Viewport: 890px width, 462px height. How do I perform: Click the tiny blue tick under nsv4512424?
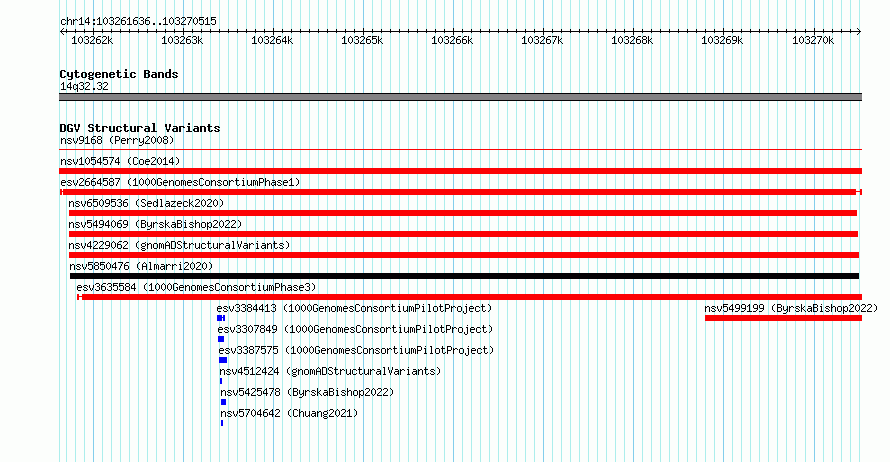(221, 381)
